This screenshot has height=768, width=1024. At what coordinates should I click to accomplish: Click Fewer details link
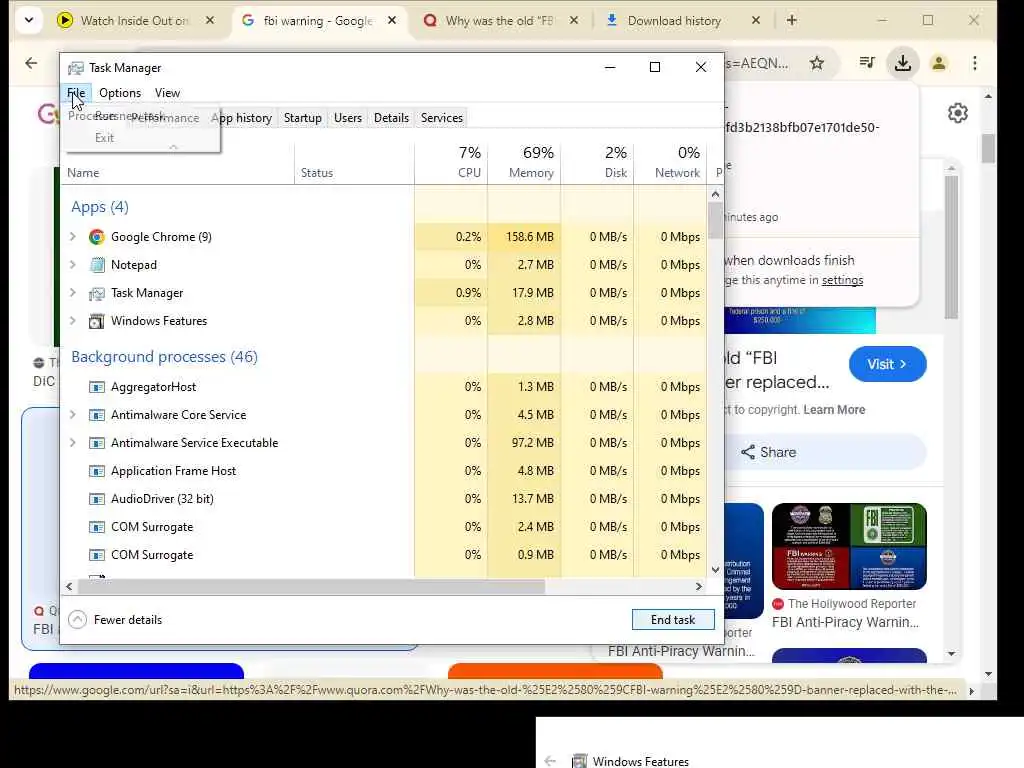point(128,620)
